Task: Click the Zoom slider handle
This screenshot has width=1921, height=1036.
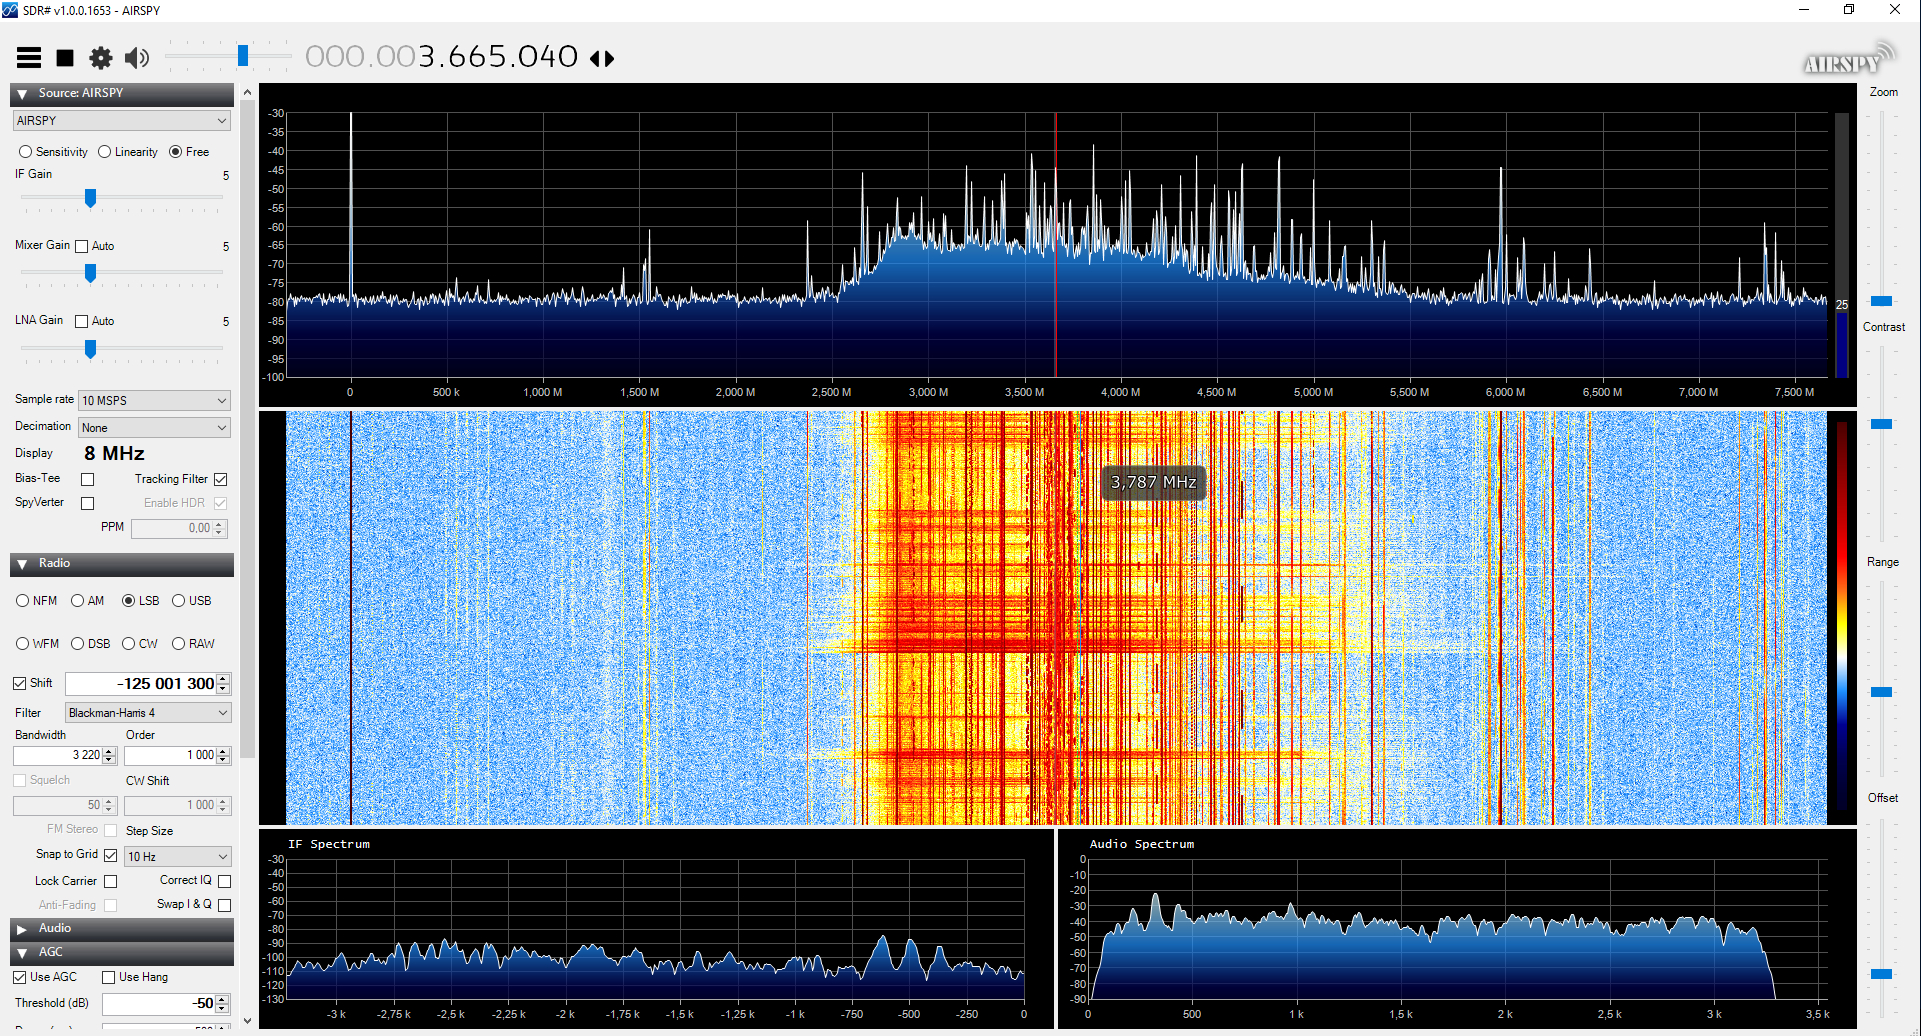Action: (x=1881, y=301)
